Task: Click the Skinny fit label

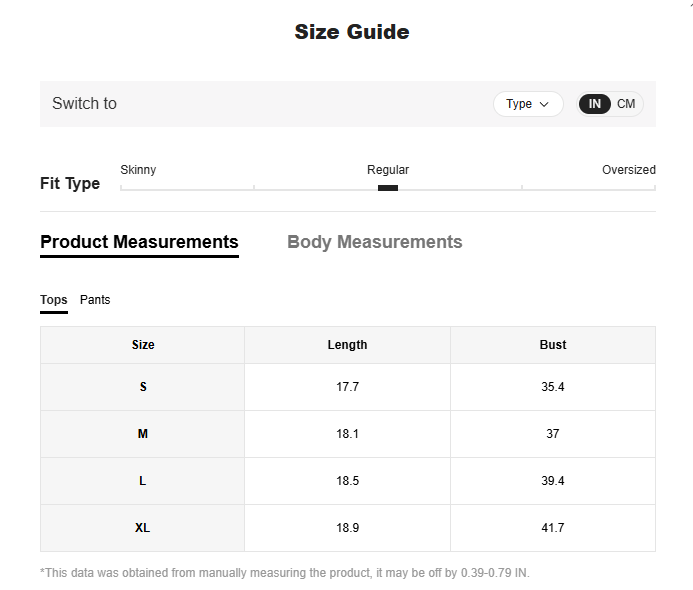Action: click(138, 170)
